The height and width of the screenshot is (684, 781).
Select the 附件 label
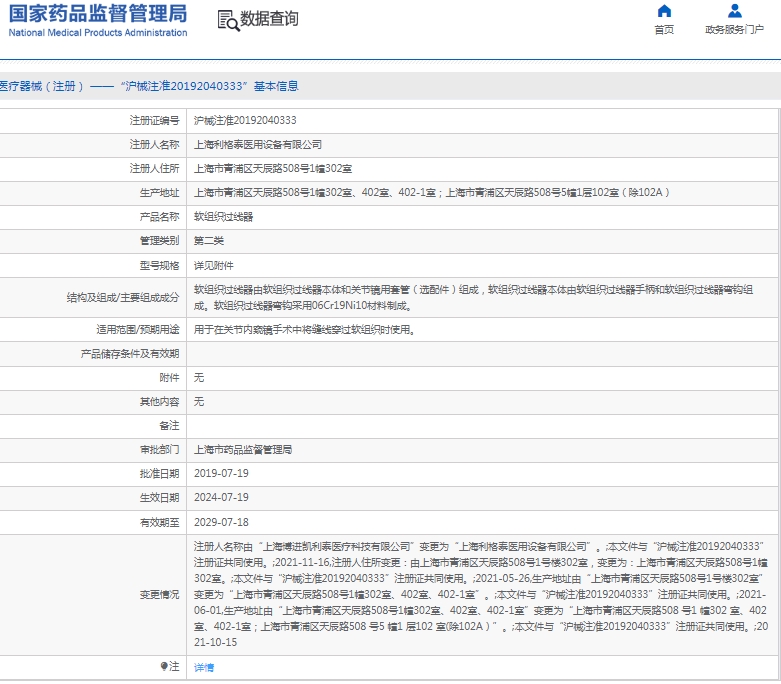click(169, 378)
